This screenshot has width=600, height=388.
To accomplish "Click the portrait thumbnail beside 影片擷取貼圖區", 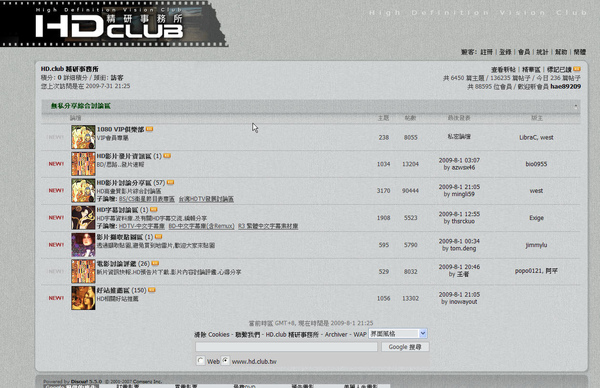I will click(83, 245).
